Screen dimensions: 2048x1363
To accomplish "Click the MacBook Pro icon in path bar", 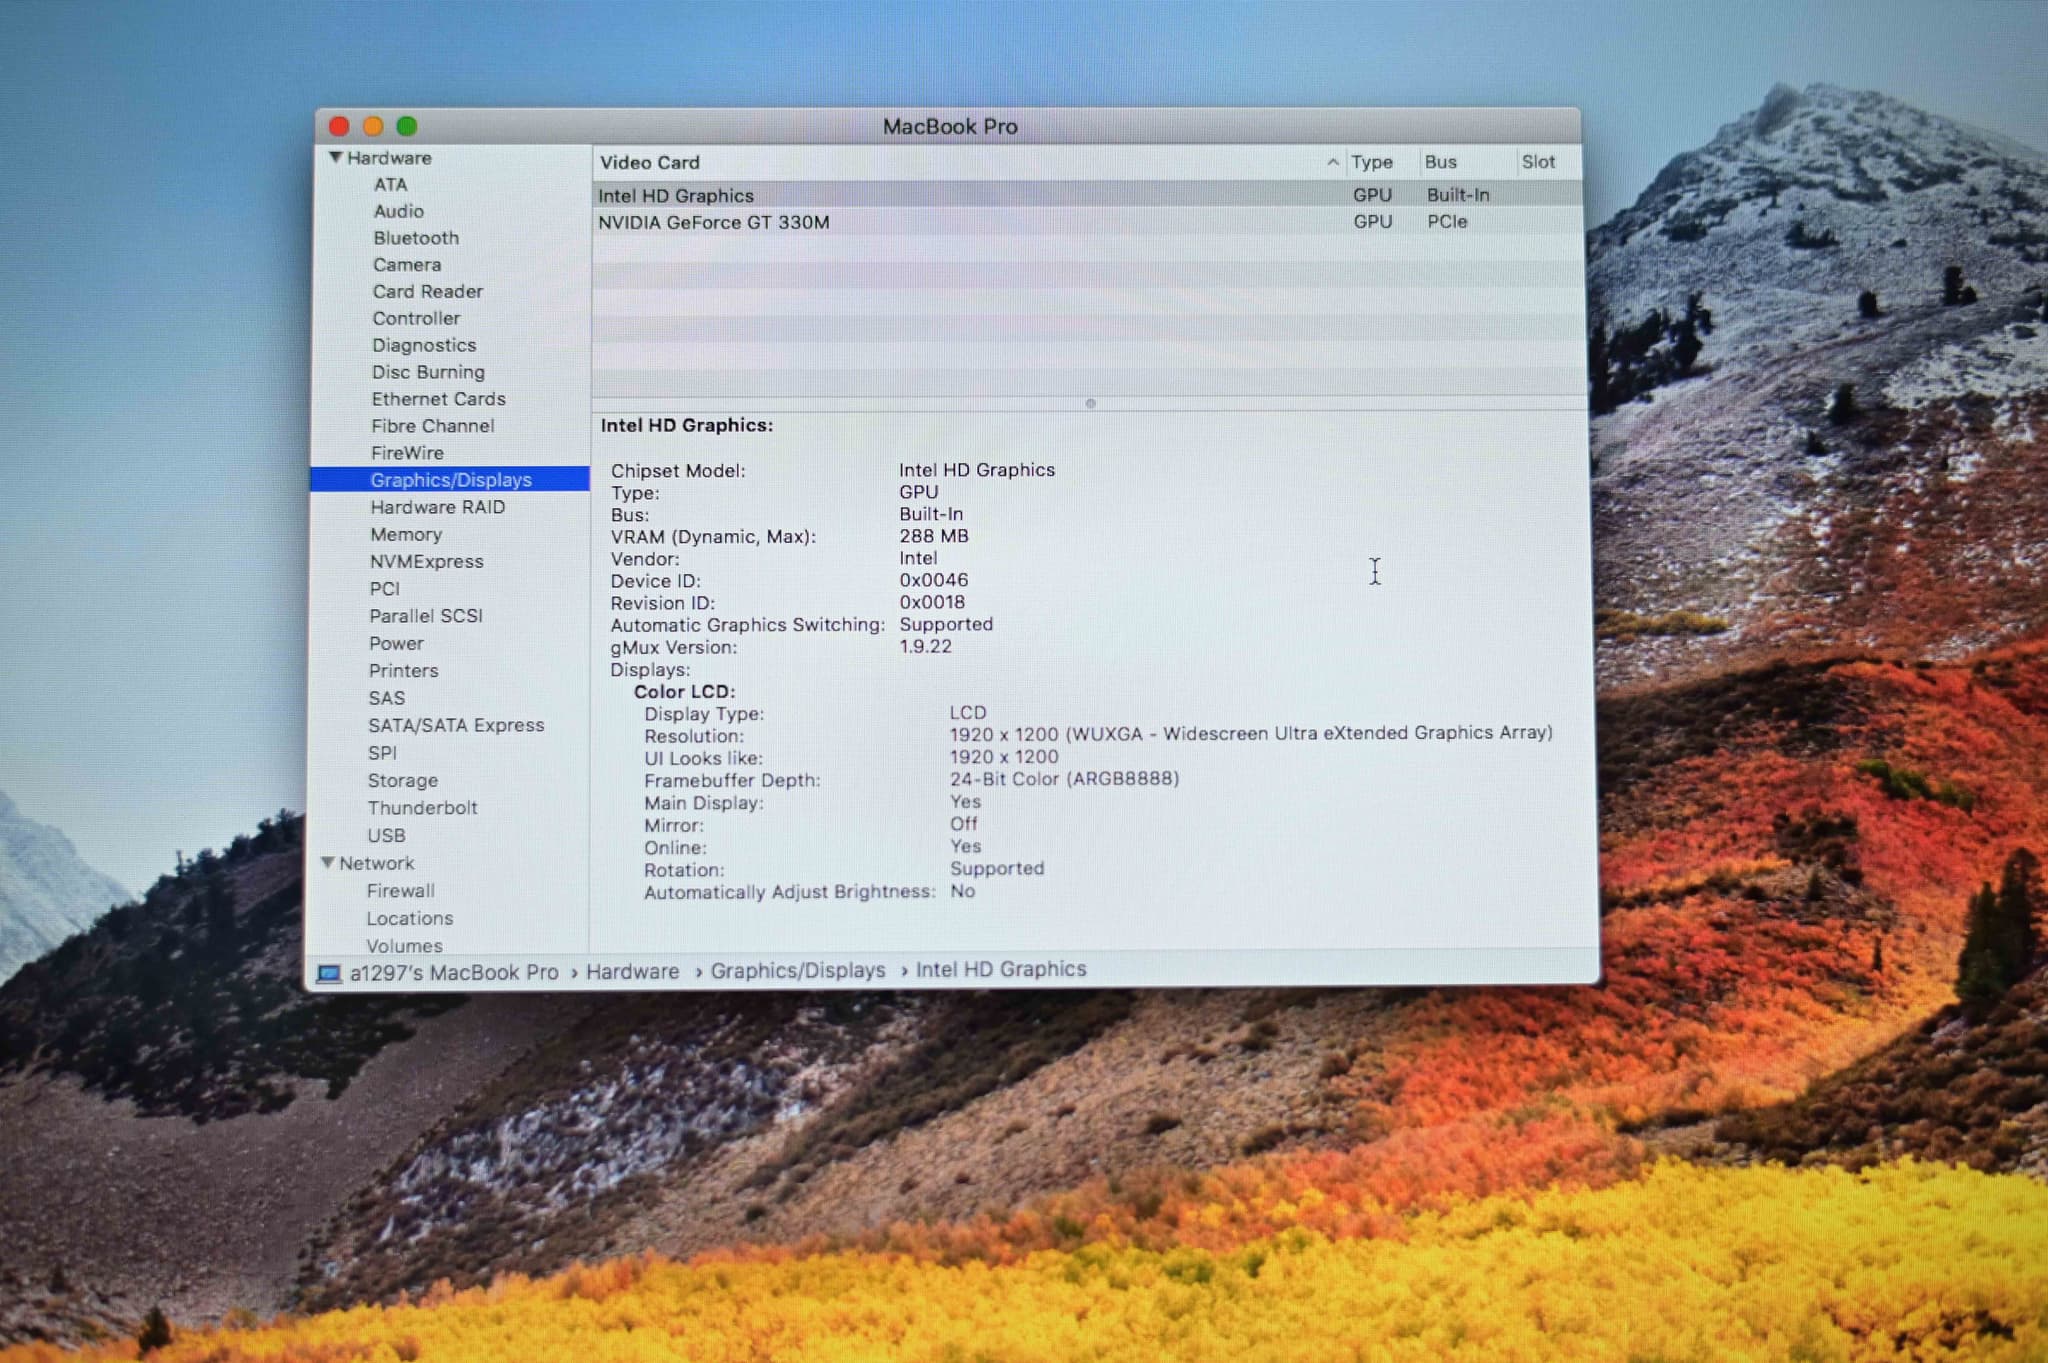I will pyautogui.click(x=329, y=973).
